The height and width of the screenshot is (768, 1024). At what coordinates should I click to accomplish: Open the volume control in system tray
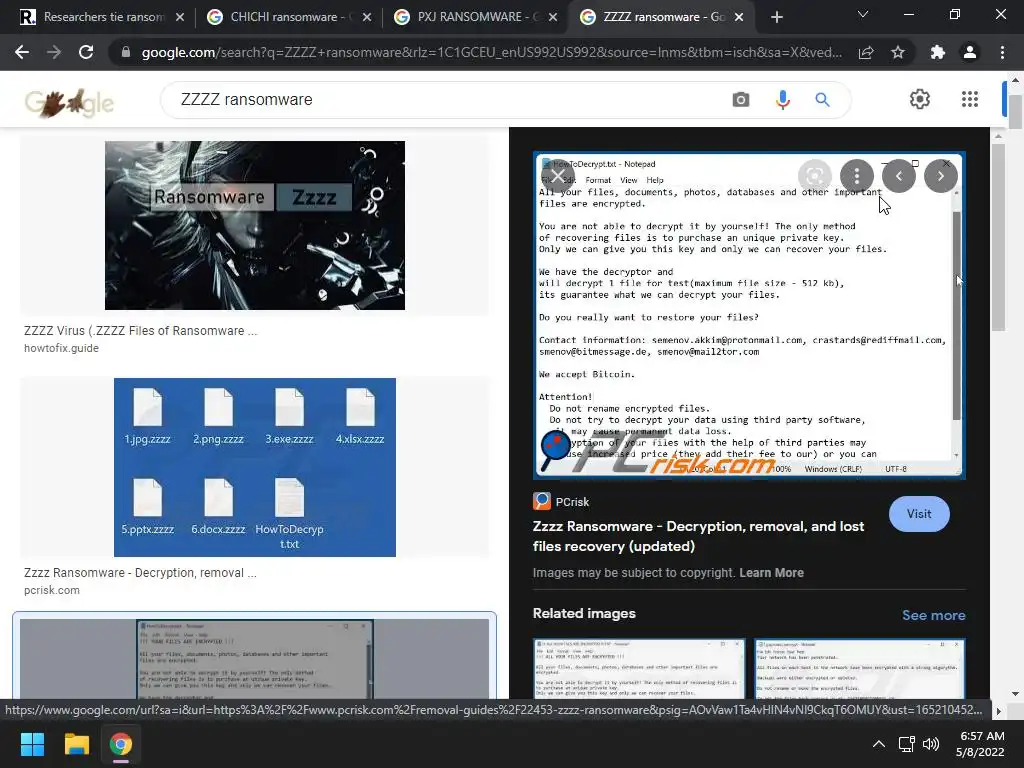pyautogui.click(x=931, y=744)
